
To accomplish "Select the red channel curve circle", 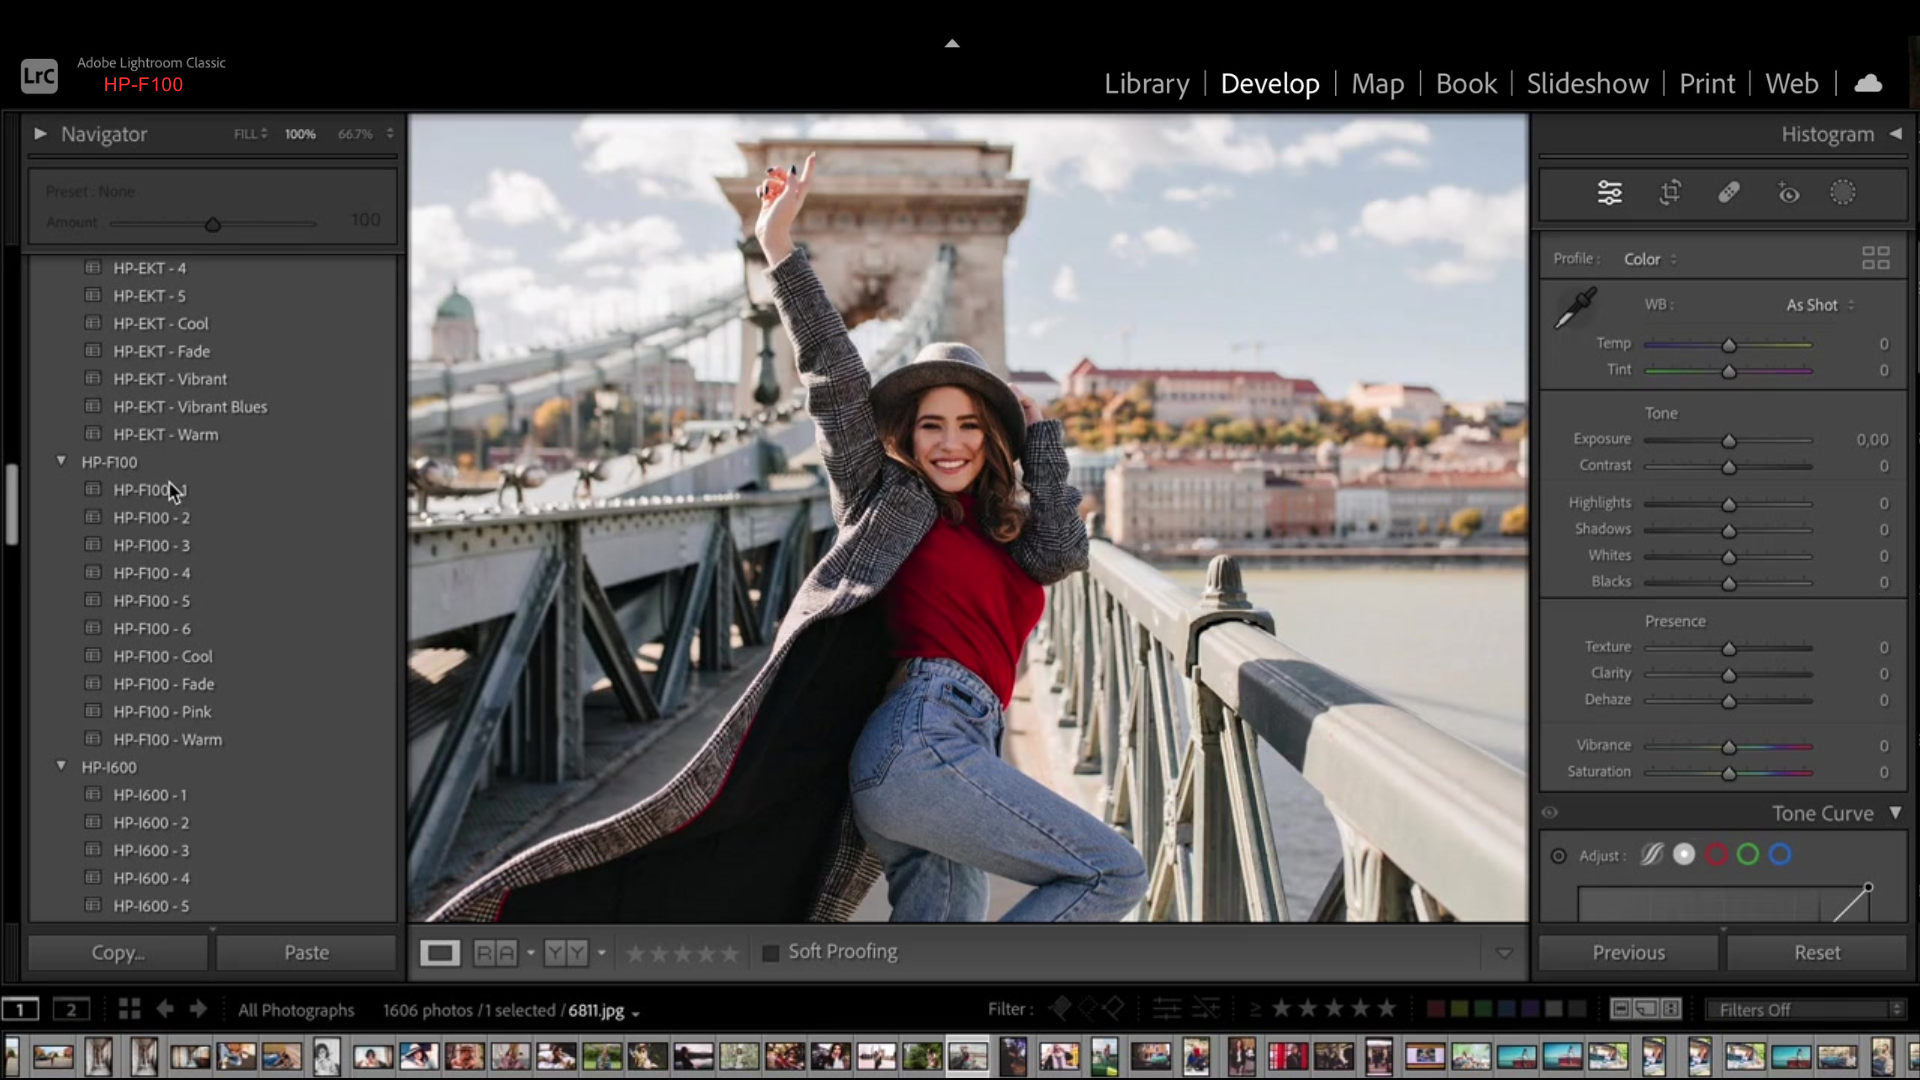I will 1716,855.
